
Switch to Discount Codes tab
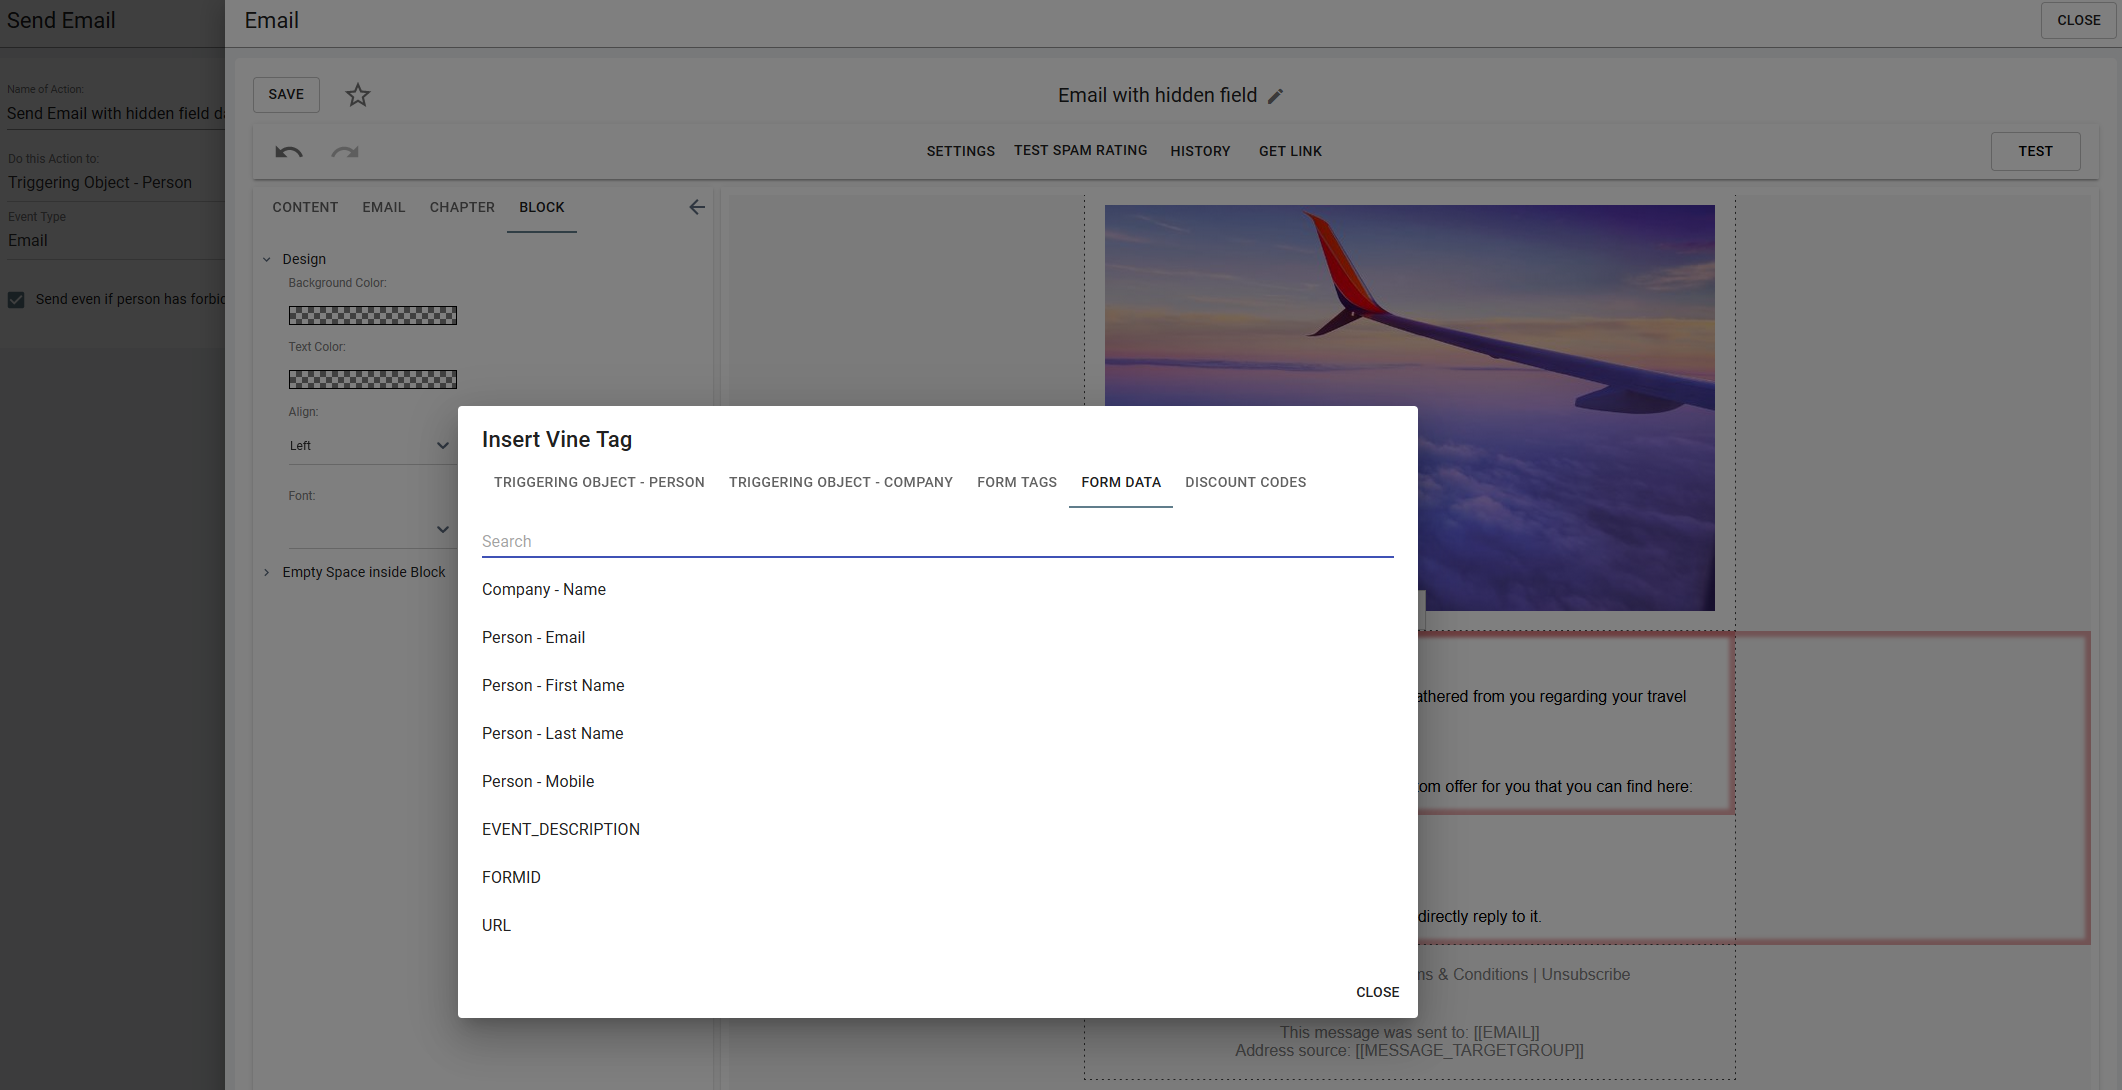click(x=1245, y=482)
